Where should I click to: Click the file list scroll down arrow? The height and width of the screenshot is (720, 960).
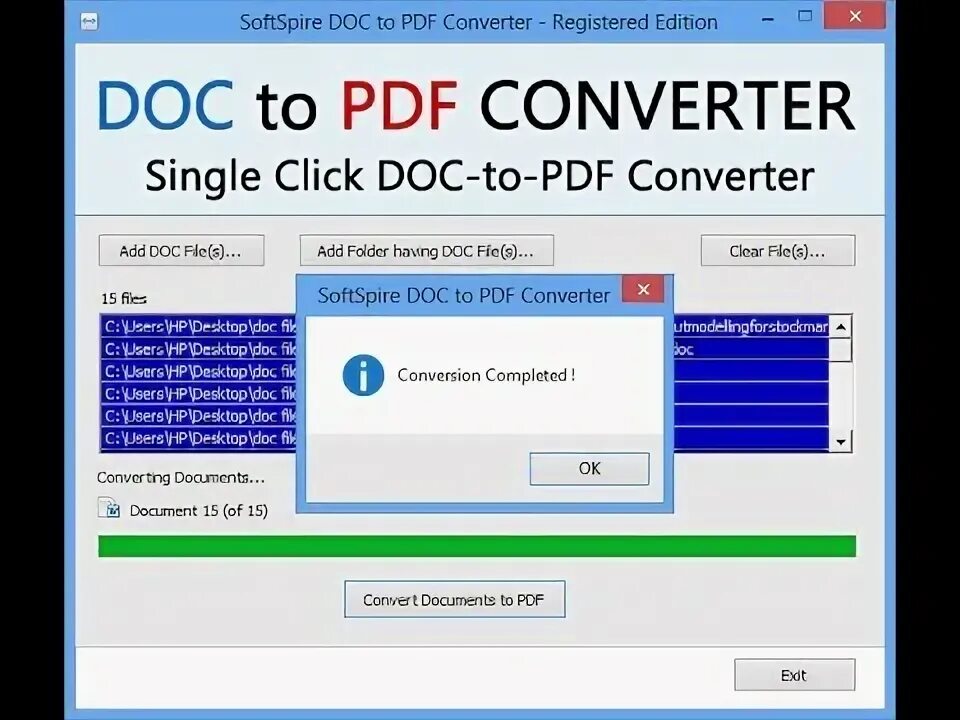coord(841,441)
